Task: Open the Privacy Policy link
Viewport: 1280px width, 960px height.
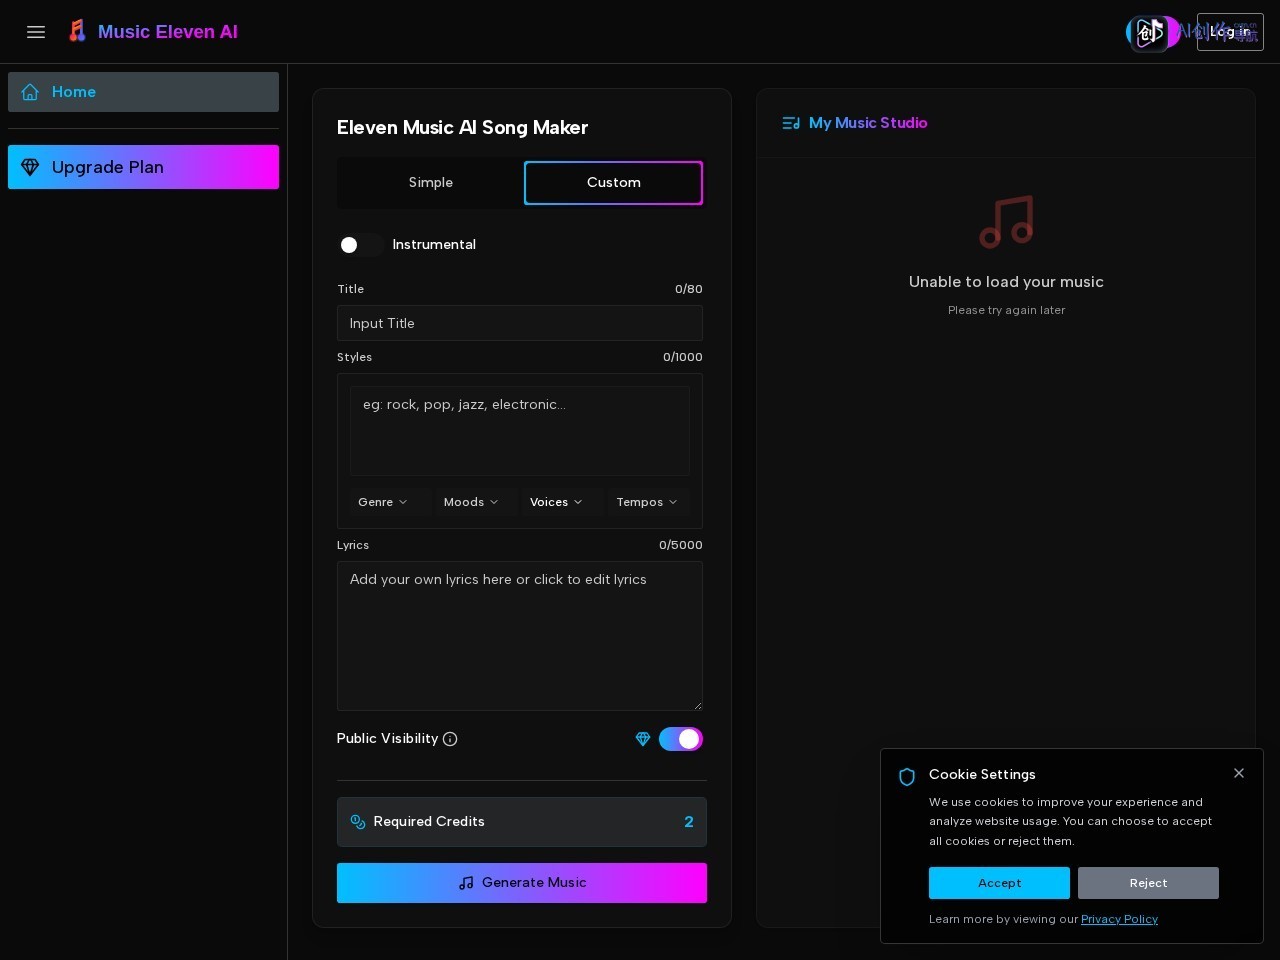Action: [1119, 919]
